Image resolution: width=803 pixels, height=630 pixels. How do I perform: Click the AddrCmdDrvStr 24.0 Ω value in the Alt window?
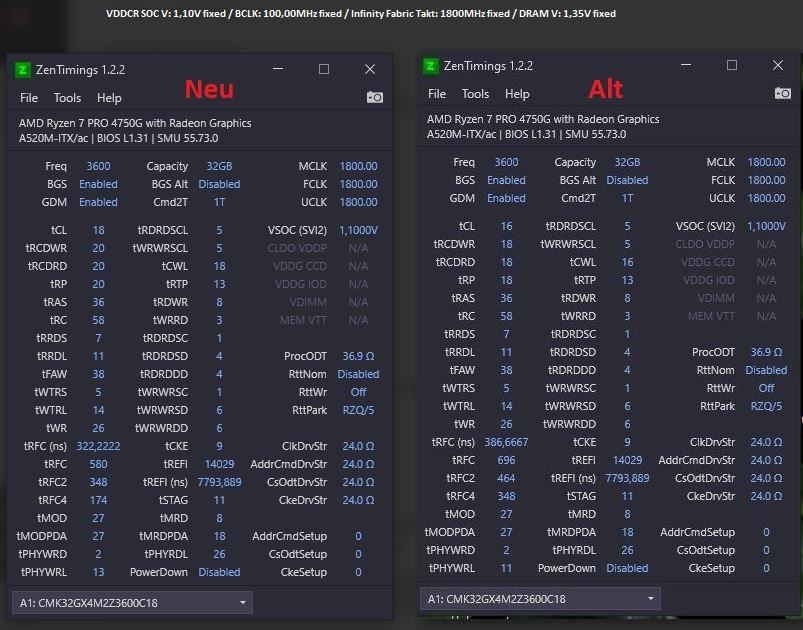766,460
